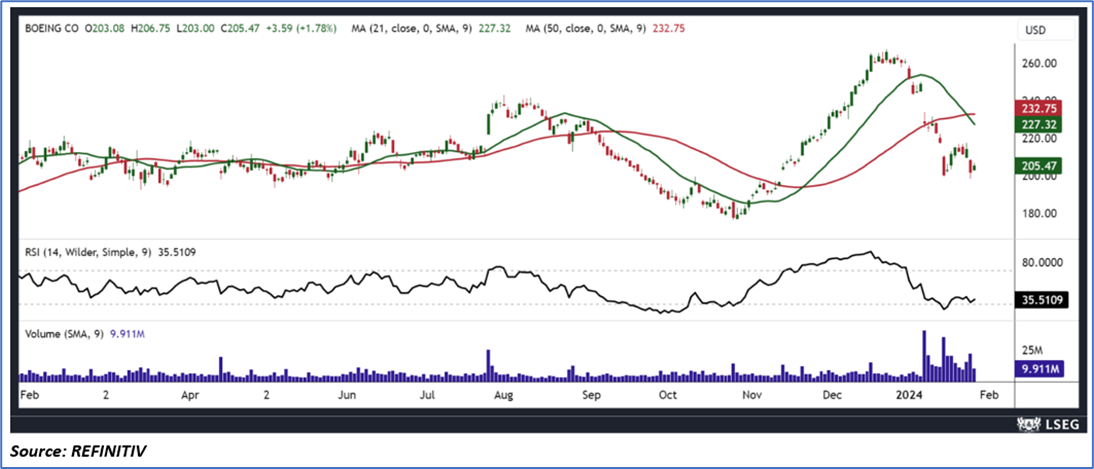The height and width of the screenshot is (469, 1094).
Task: Click the Oct label on time axis
Action: point(668,395)
